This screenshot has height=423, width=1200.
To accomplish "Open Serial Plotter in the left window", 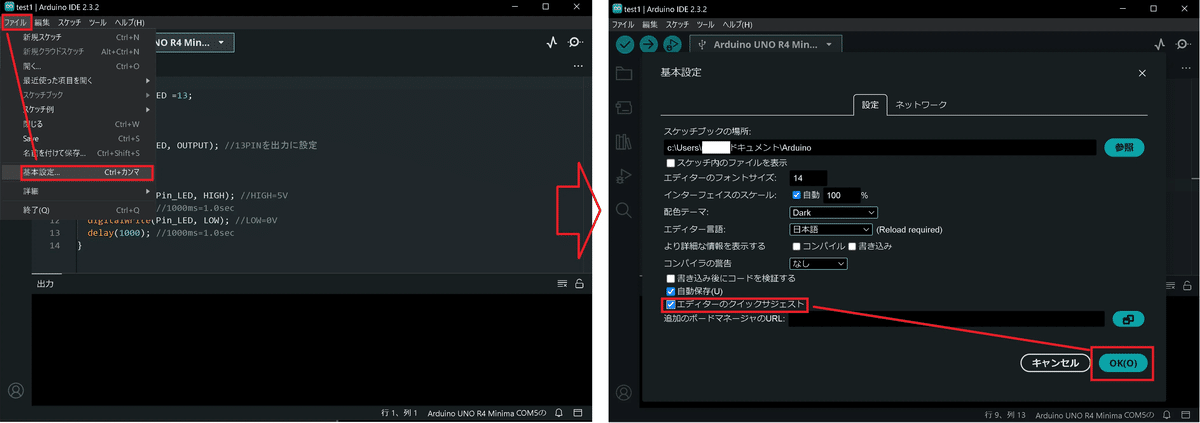I will pyautogui.click(x=552, y=43).
